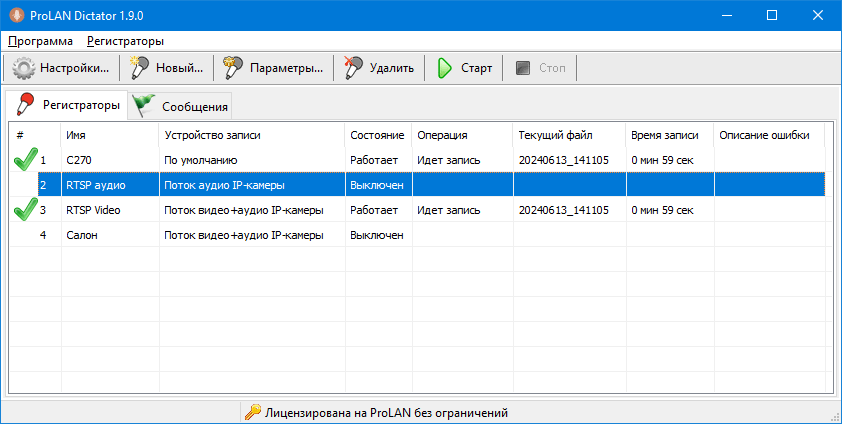Click the Устройство записи column header
Viewport: 842px width, 424px height.
pos(212,135)
